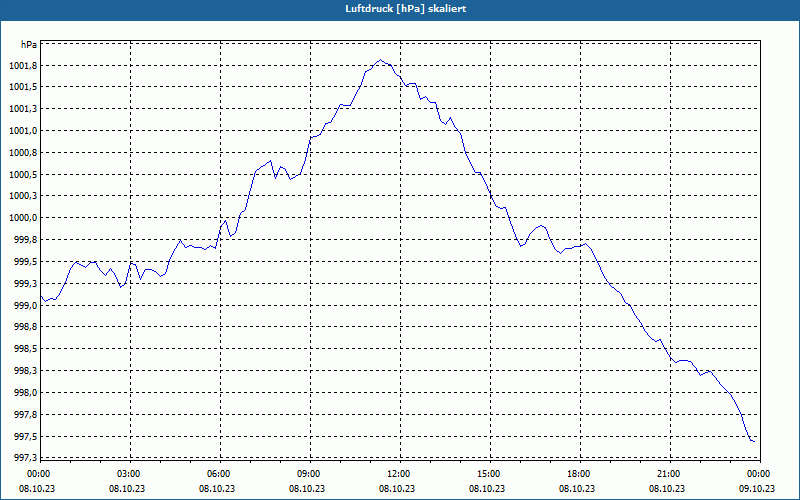Viewport: 800px width, 500px height.
Task: Click the 08.10.23 date beneath 18:00
Action: tap(577, 489)
